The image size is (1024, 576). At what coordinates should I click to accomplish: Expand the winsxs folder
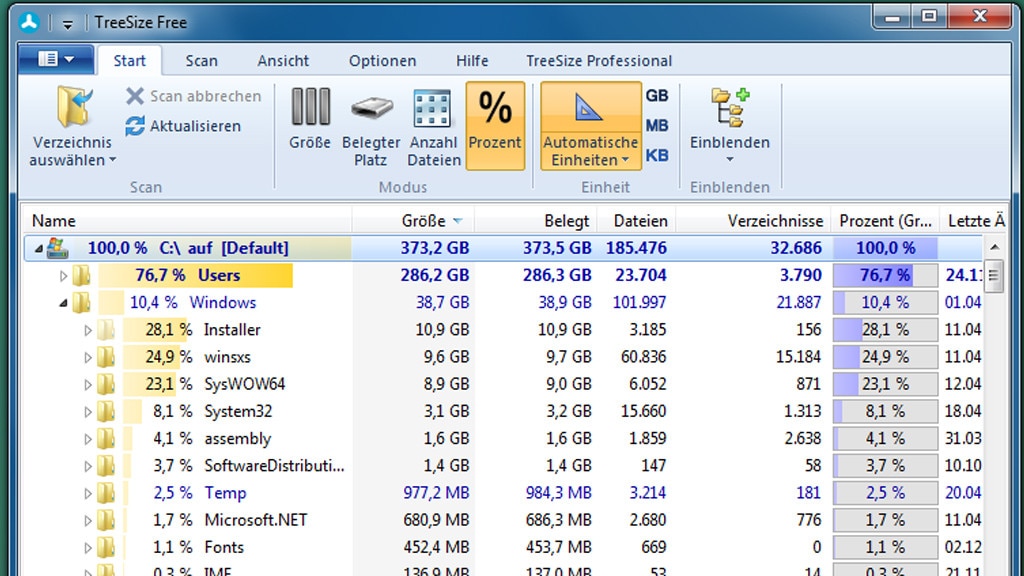pos(88,358)
